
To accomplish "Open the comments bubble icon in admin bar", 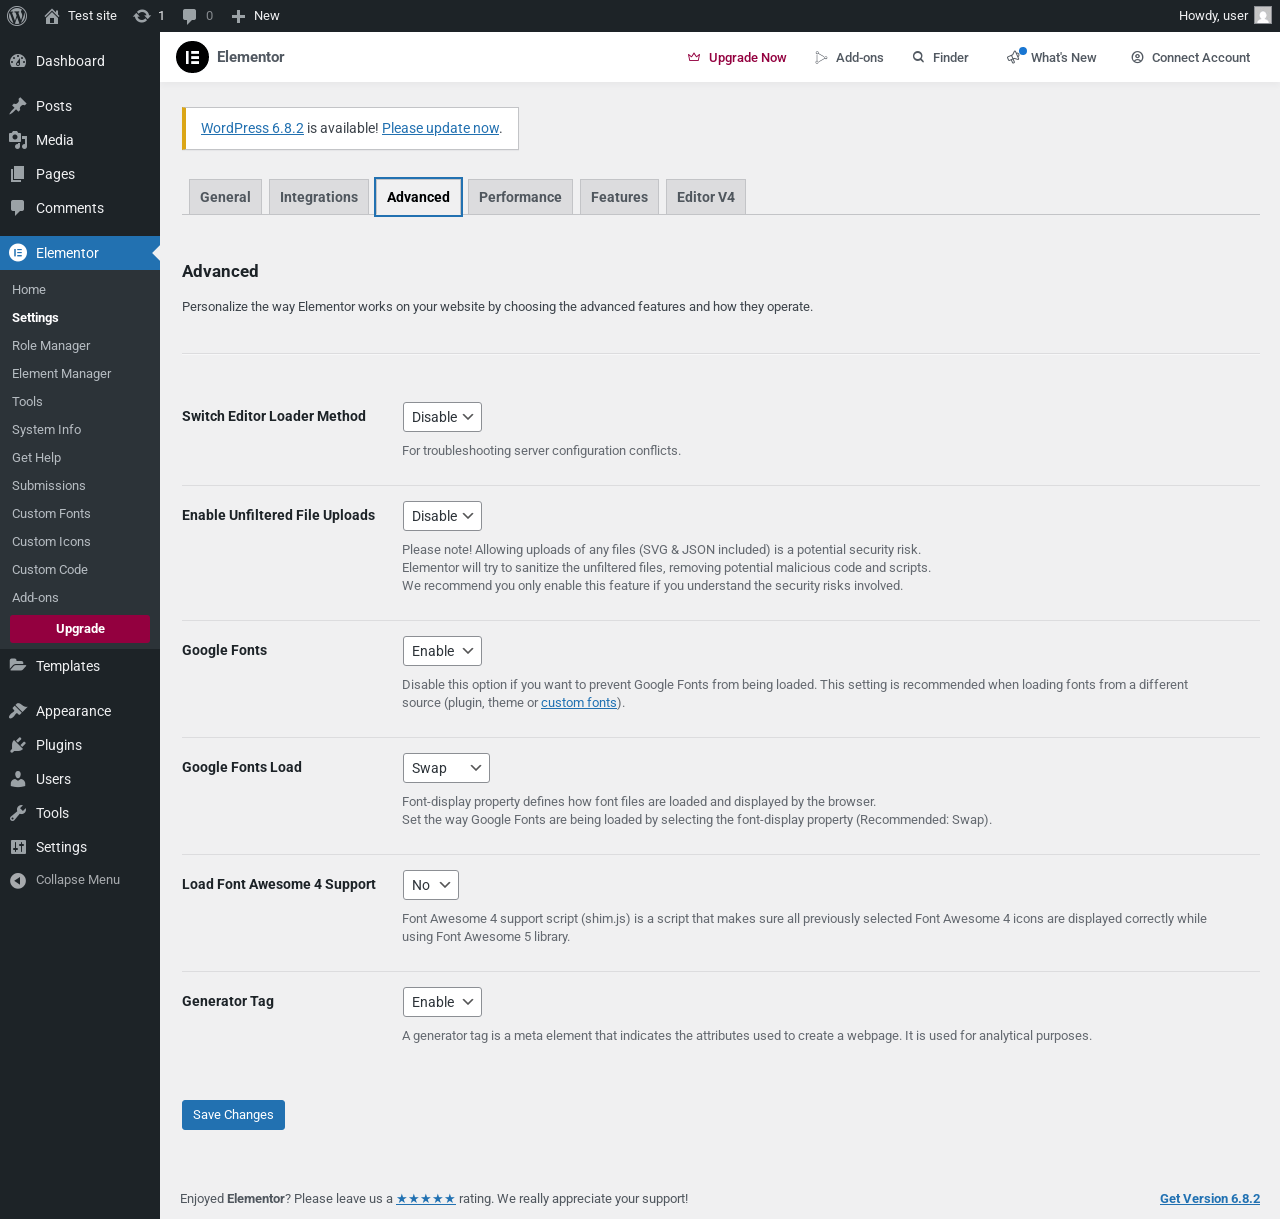I will [190, 16].
